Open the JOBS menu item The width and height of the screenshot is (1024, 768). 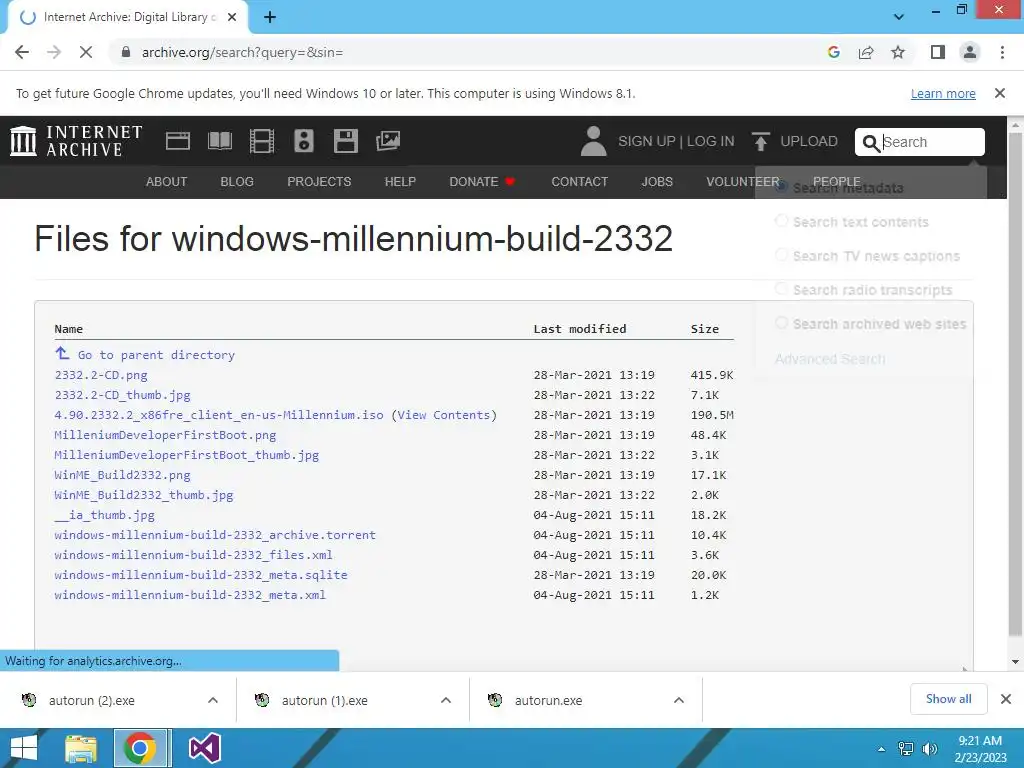[657, 182]
